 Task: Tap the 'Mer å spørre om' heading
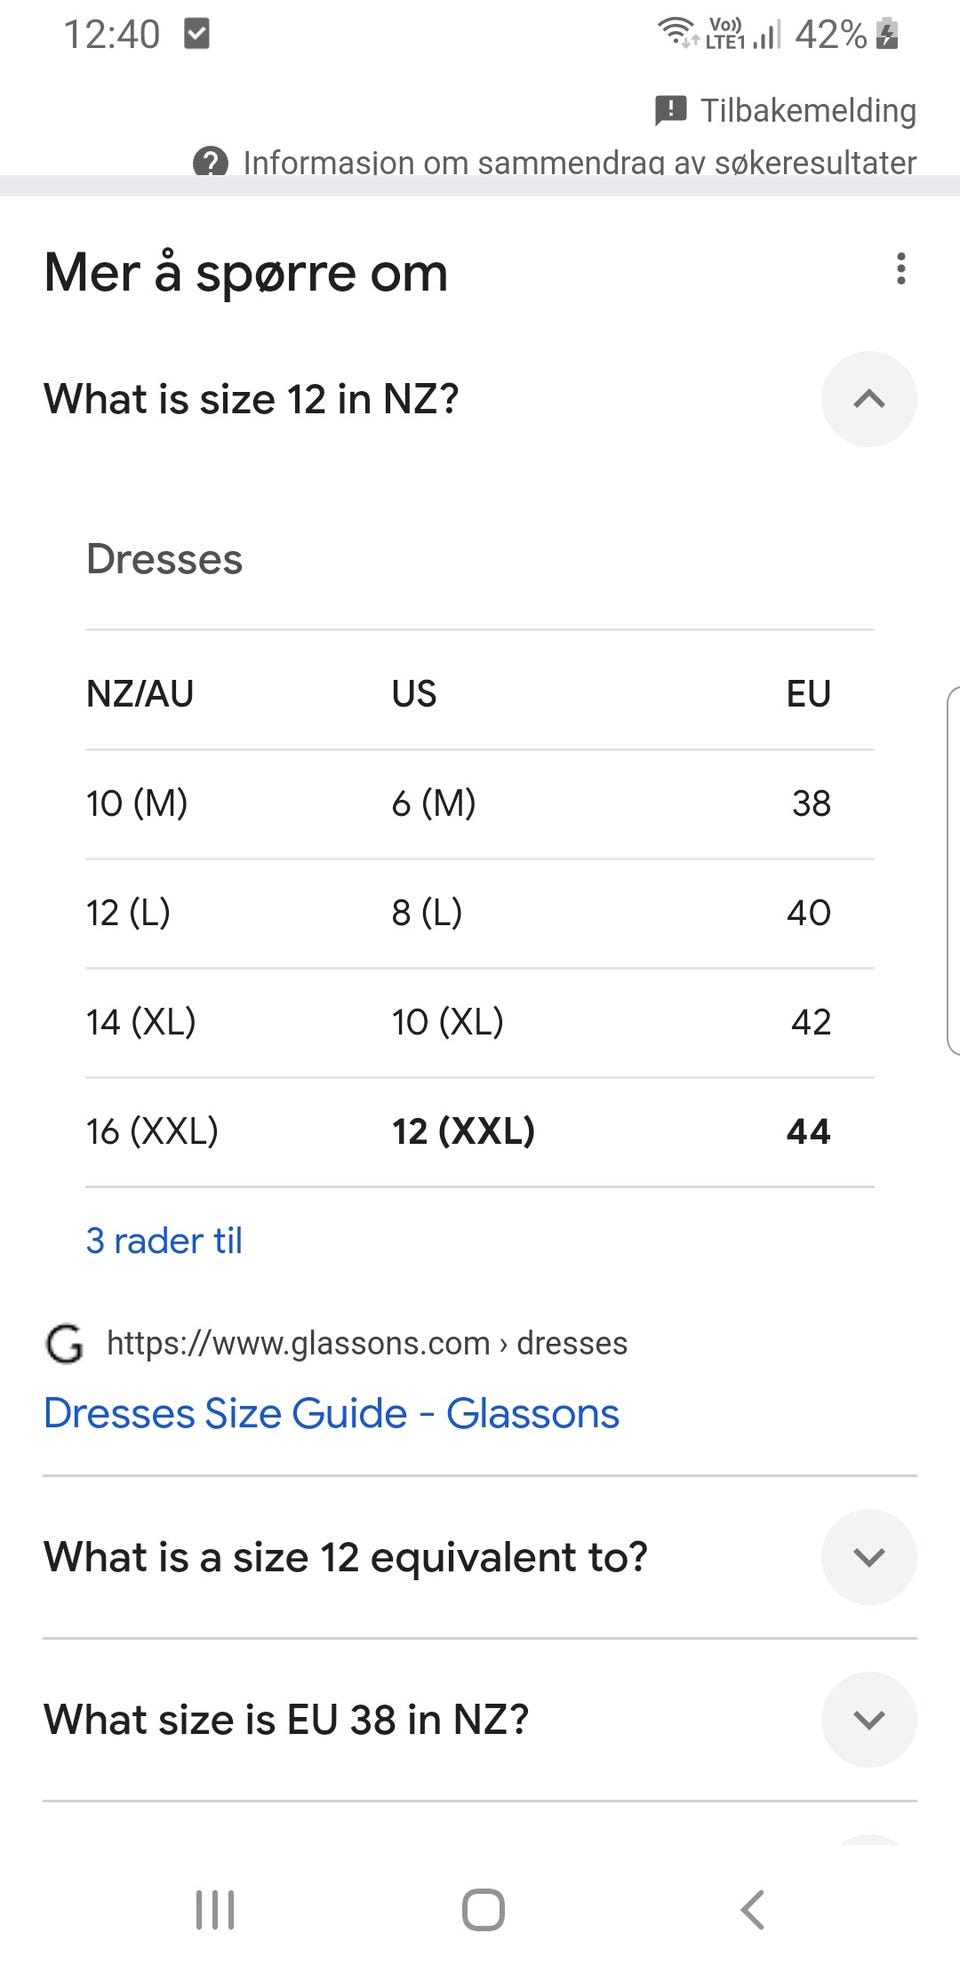(x=246, y=272)
